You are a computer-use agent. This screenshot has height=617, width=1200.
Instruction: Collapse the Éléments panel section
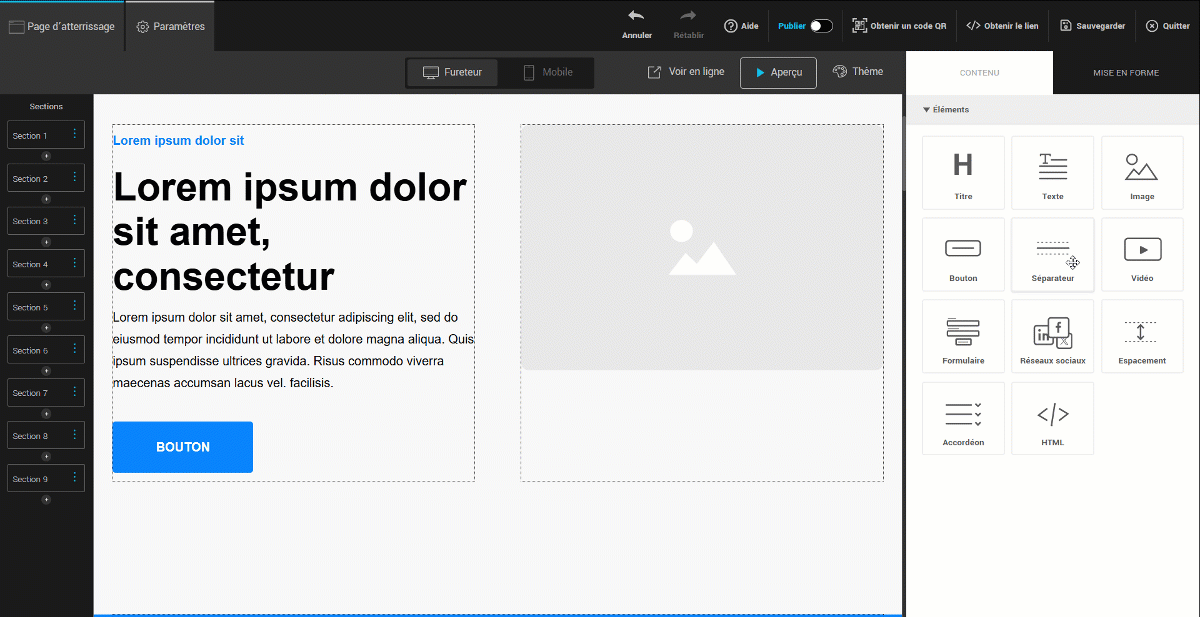click(926, 110)
